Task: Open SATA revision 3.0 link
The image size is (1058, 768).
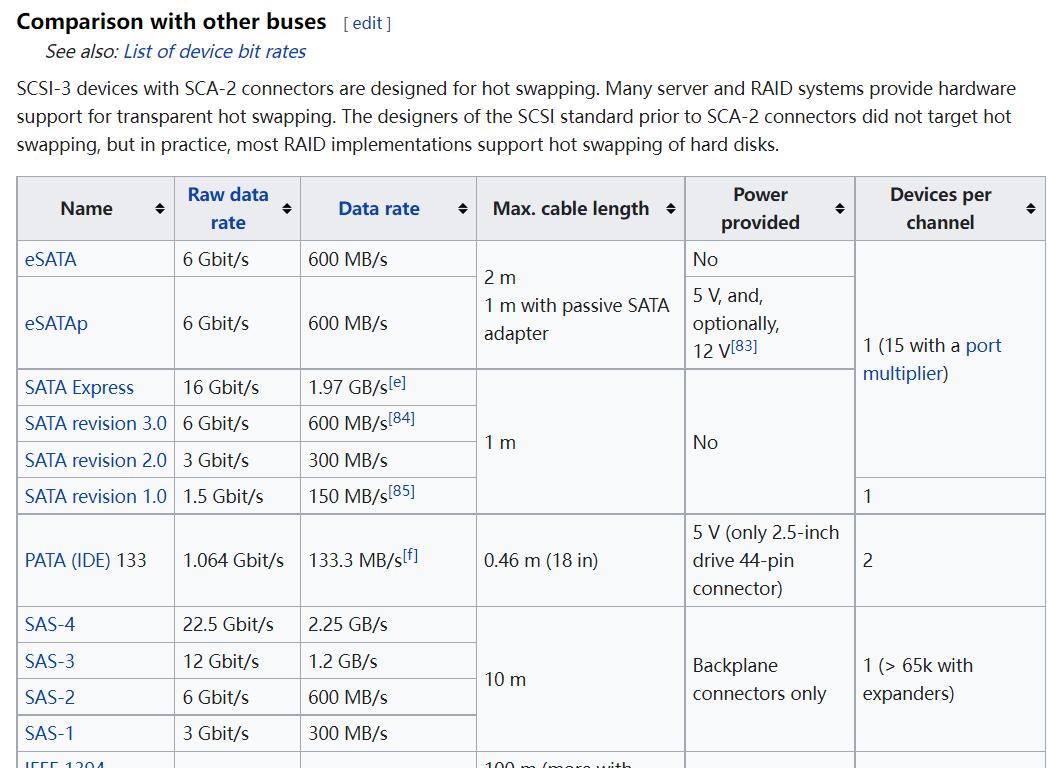Action: (95, 423)
